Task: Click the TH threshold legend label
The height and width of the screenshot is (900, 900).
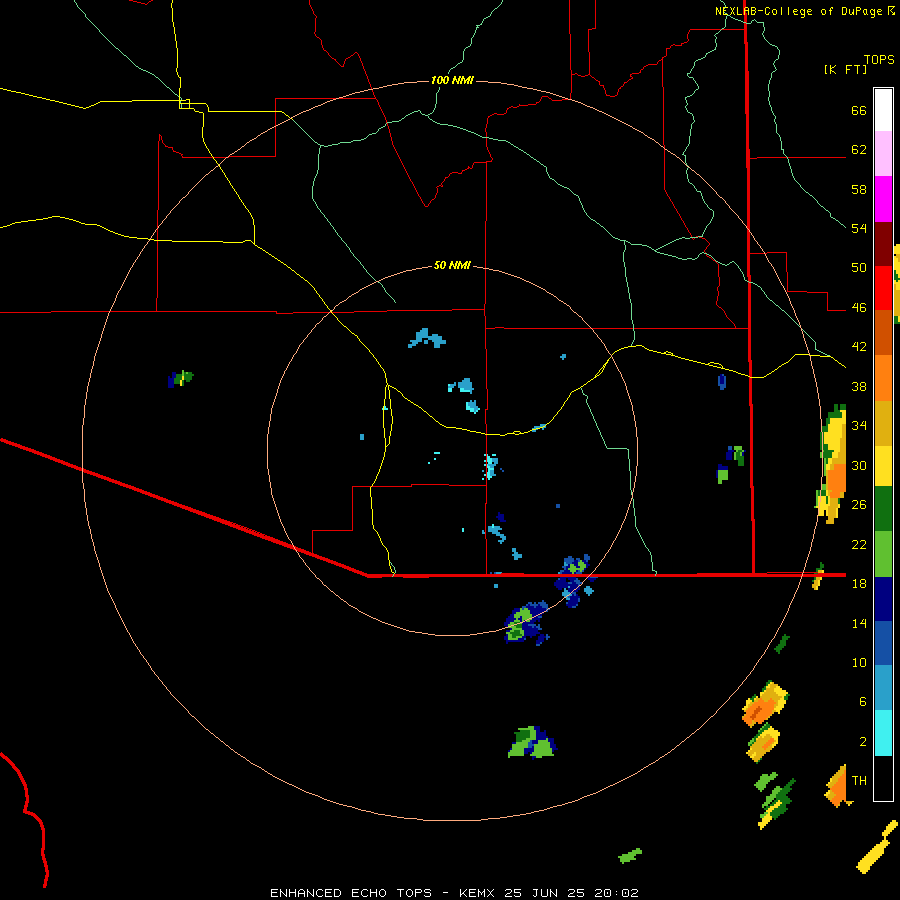Action: coord(859,780)
